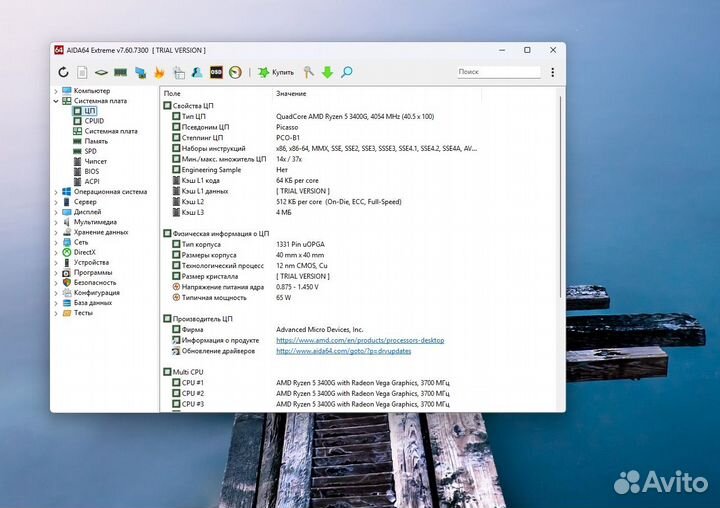
Task: Expand the Операционная система tree node
Action: [x=57, y=192]
